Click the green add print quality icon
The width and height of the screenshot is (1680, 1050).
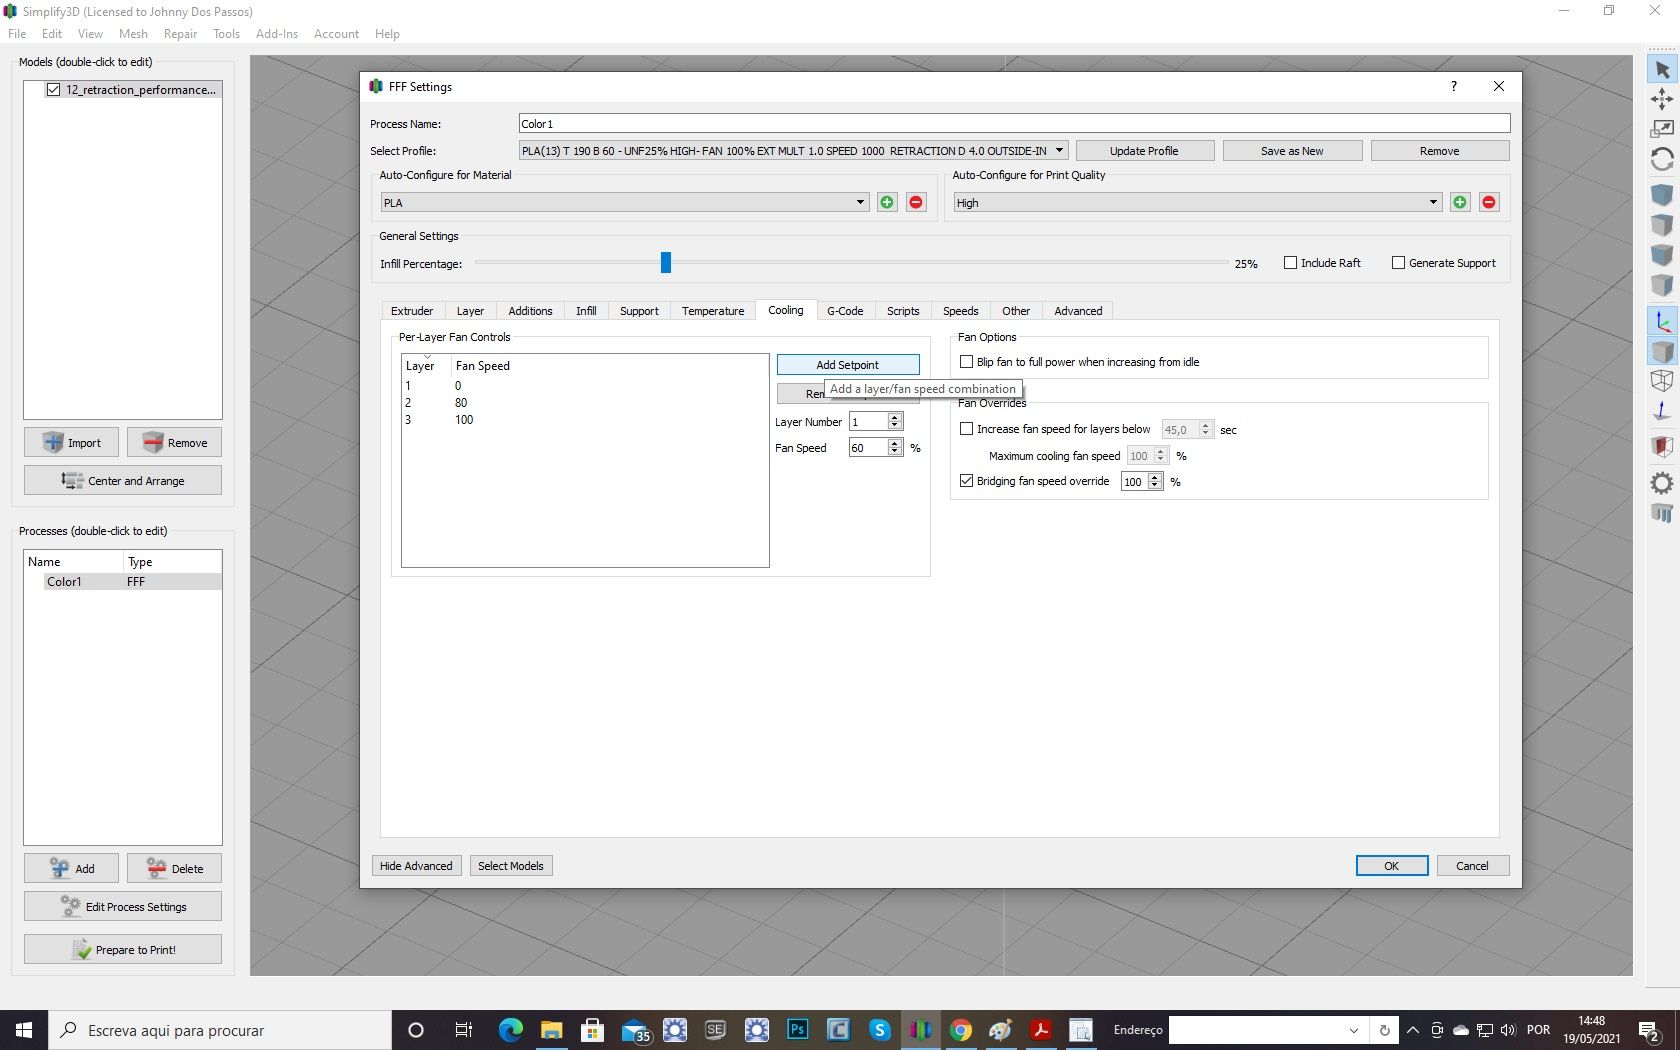(1460, 202)
